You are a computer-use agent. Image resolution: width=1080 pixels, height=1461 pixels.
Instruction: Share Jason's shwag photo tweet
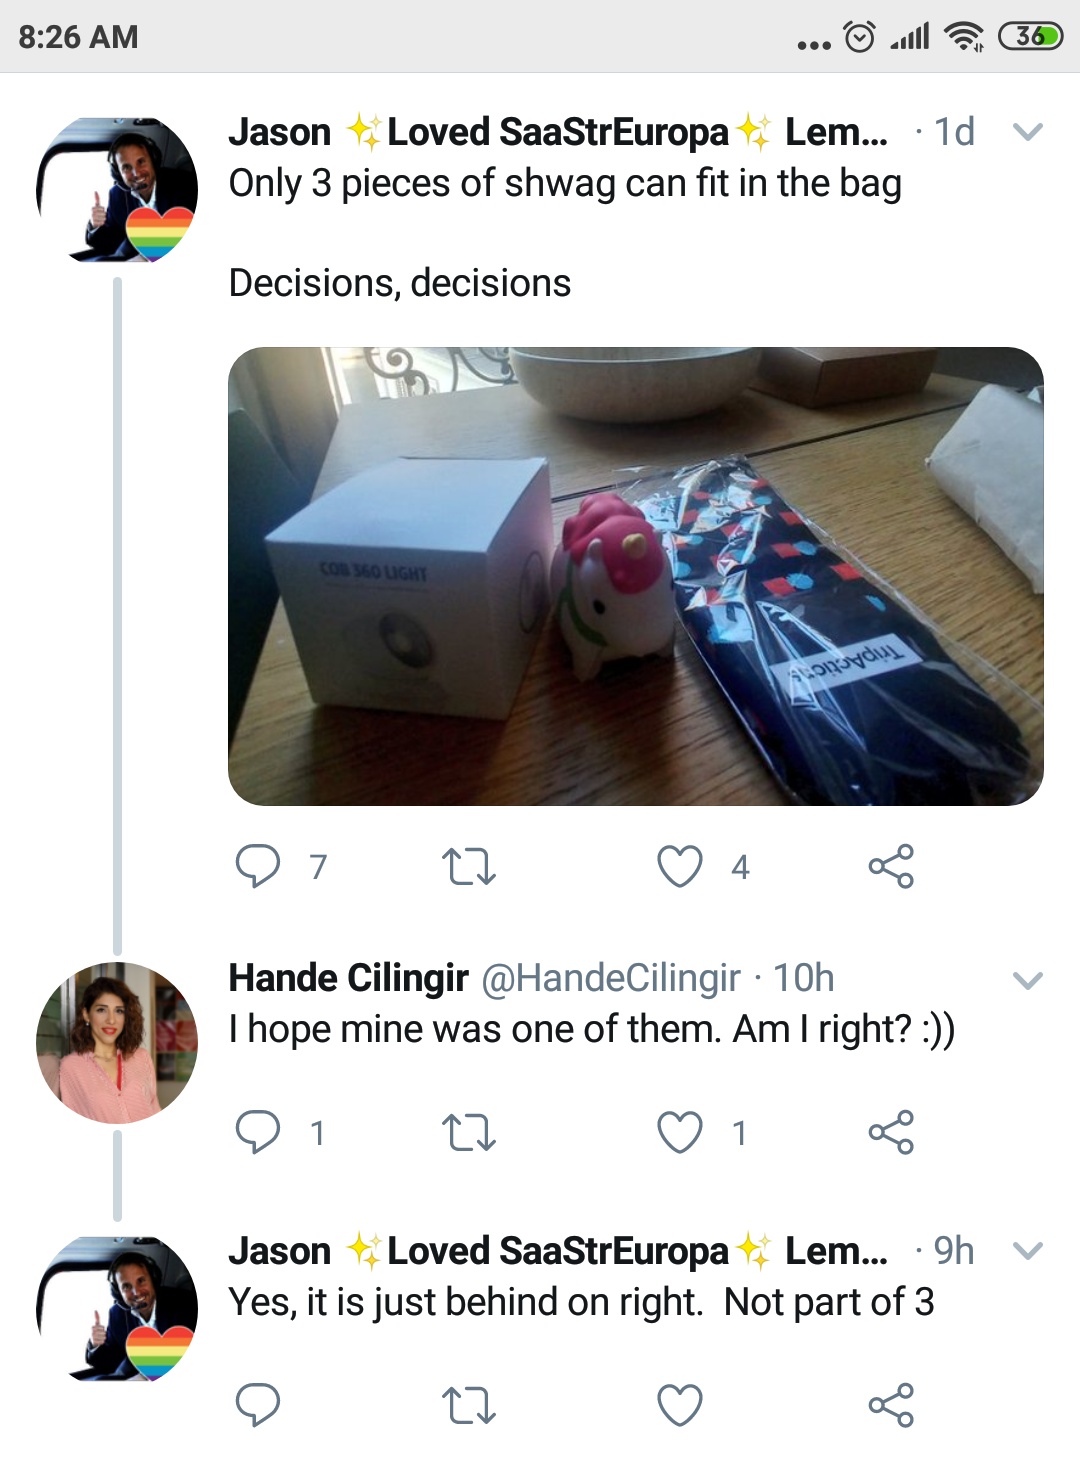(890, 866)
